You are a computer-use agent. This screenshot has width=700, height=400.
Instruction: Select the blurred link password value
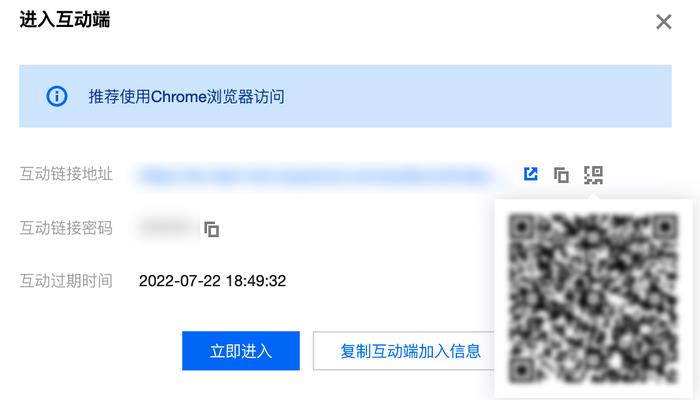point(167,228)
